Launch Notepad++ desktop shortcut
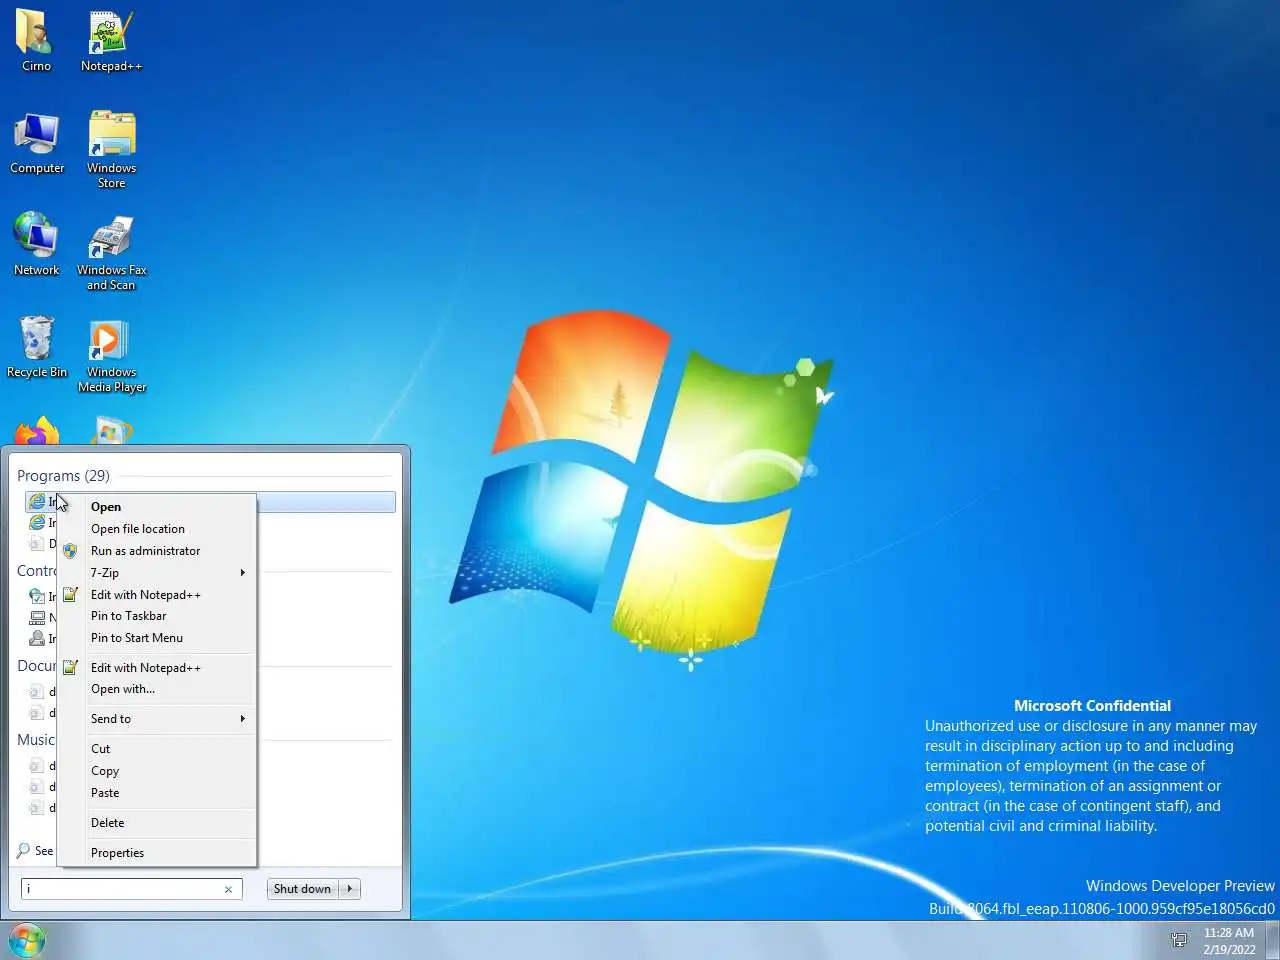The height and width of the screenshot is (960, 1280). [x=111, y=40]
